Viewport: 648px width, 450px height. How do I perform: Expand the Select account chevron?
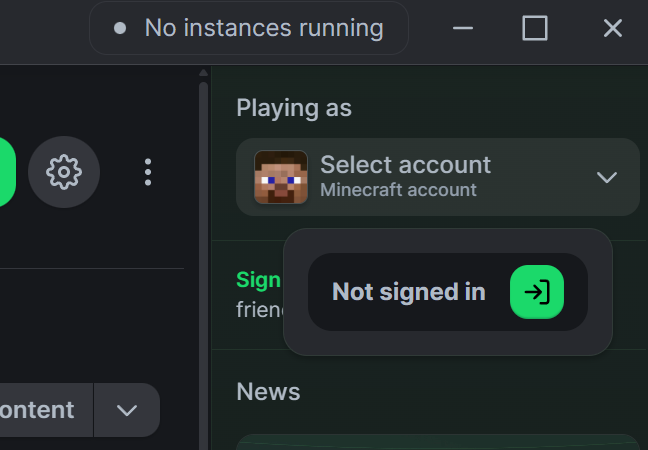(x=606, y=177)
